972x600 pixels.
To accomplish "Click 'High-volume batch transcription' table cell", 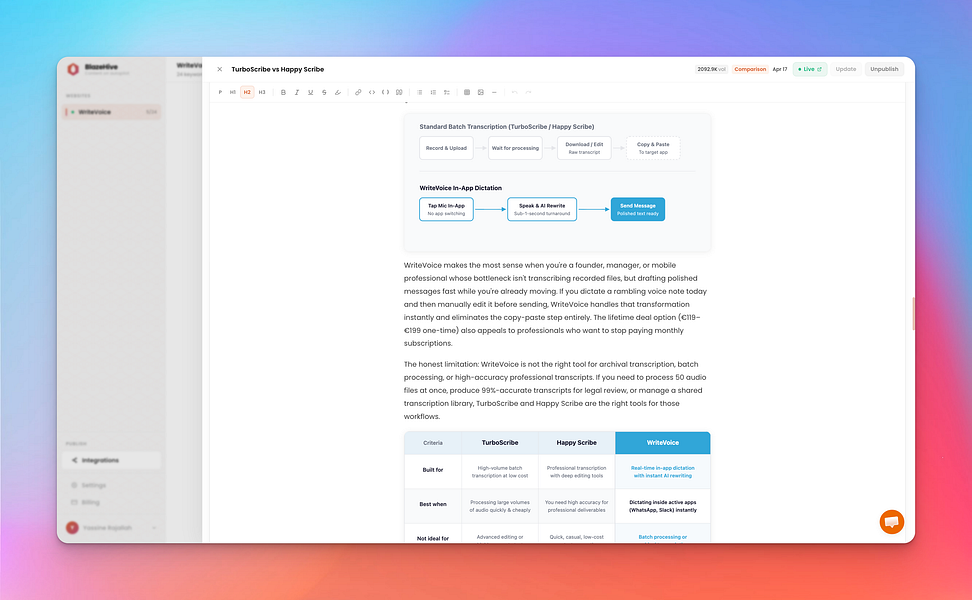I will pos(500,472).
